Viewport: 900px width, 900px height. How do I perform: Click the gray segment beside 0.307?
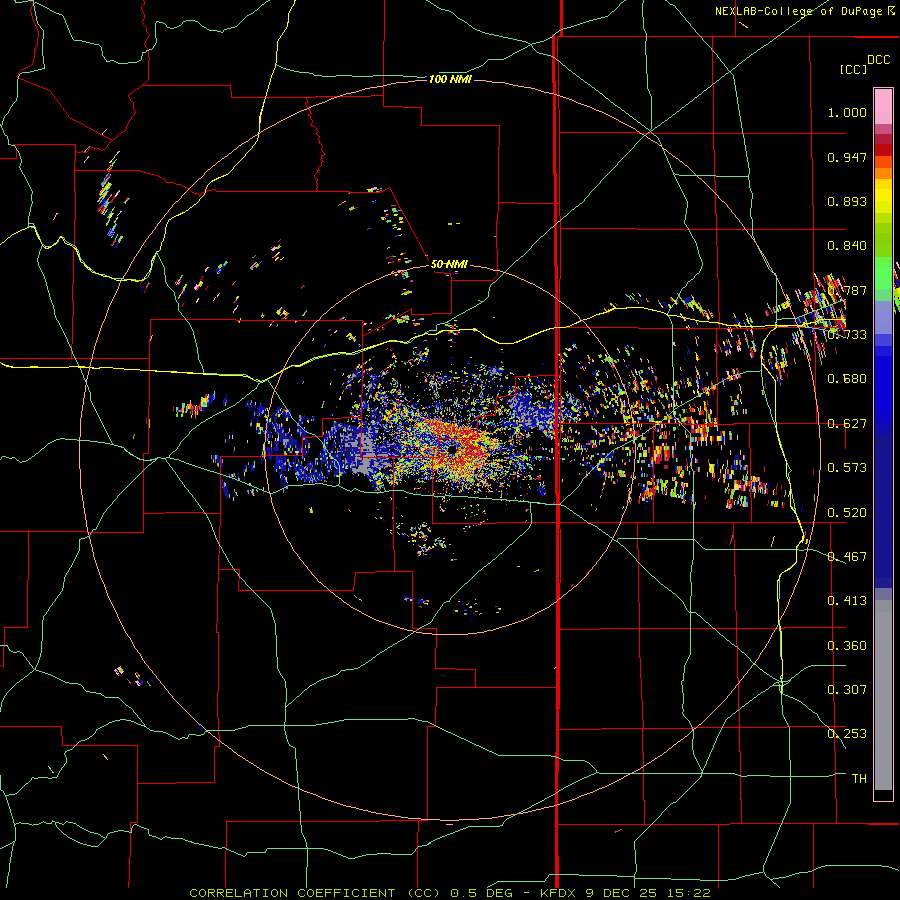[x=883, y=695]
